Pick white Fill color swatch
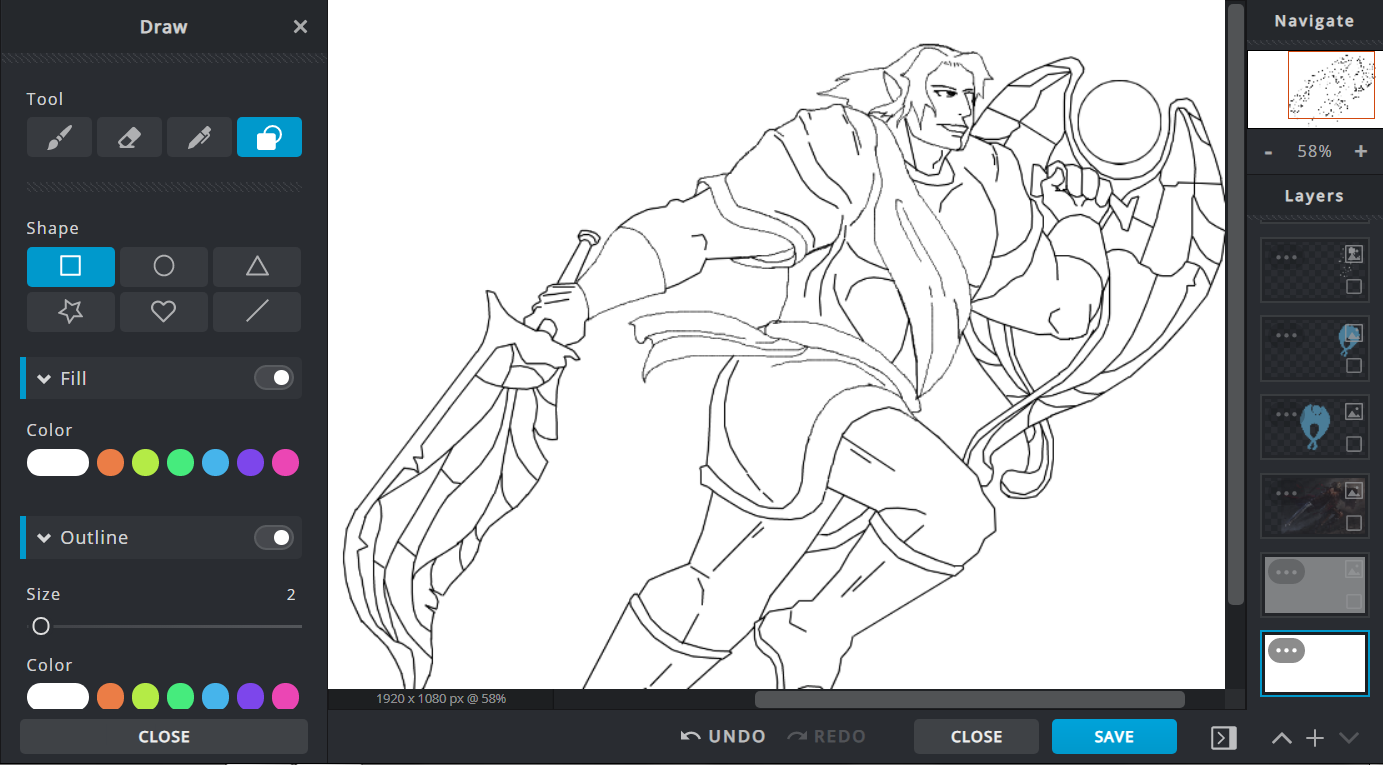1383x765 pixels. [58, 463]
